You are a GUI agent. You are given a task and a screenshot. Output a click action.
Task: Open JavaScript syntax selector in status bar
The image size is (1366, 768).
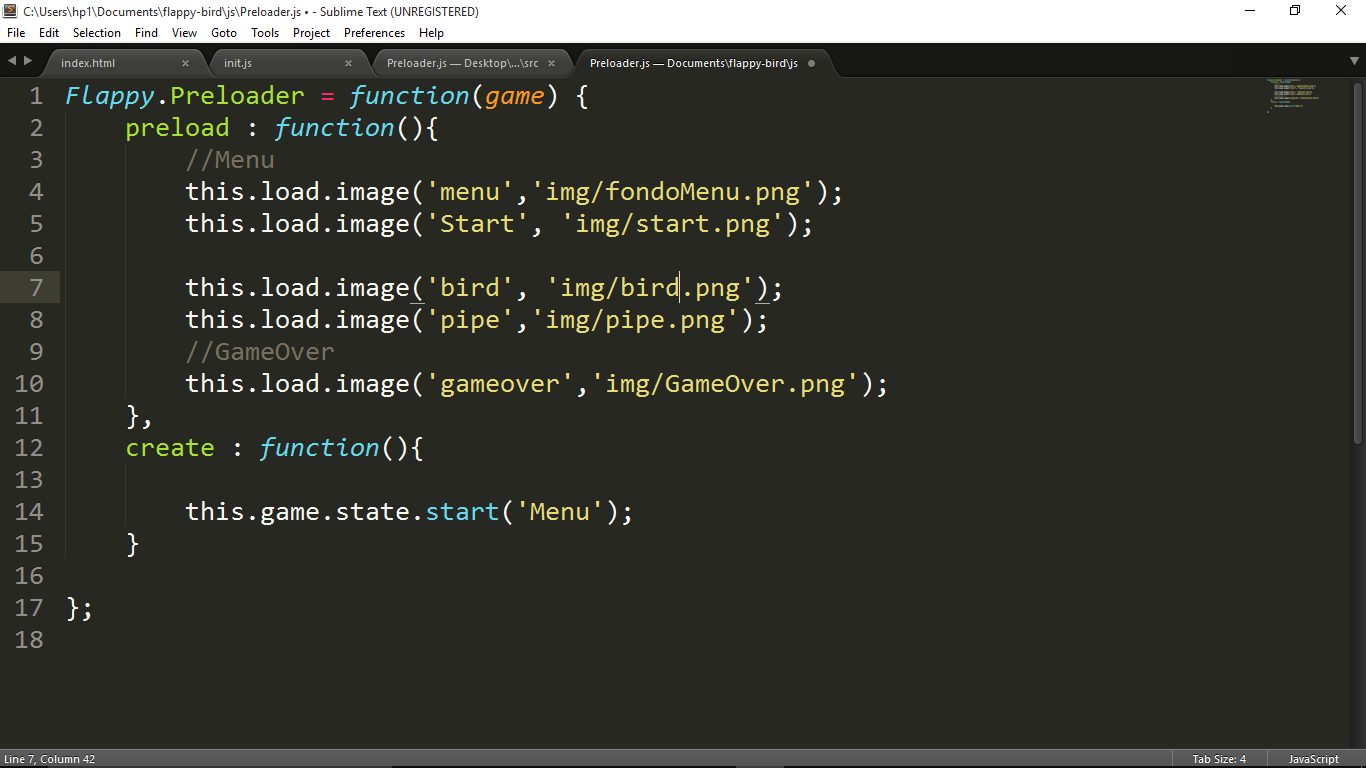[x=1313, y=759]
